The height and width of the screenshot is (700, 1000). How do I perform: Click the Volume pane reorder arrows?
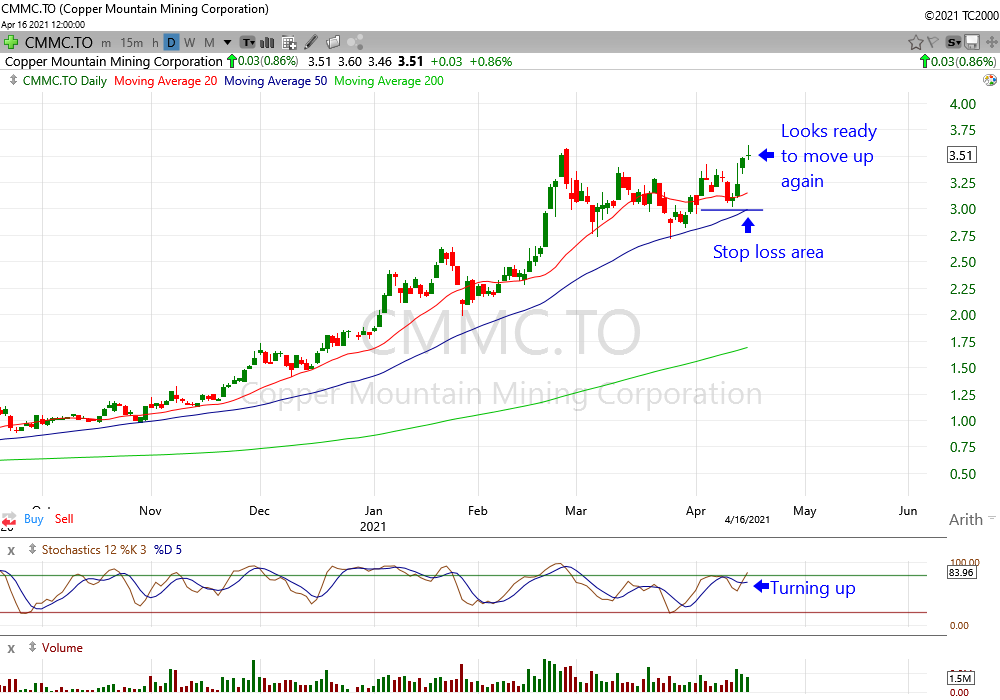coord(32,647)
